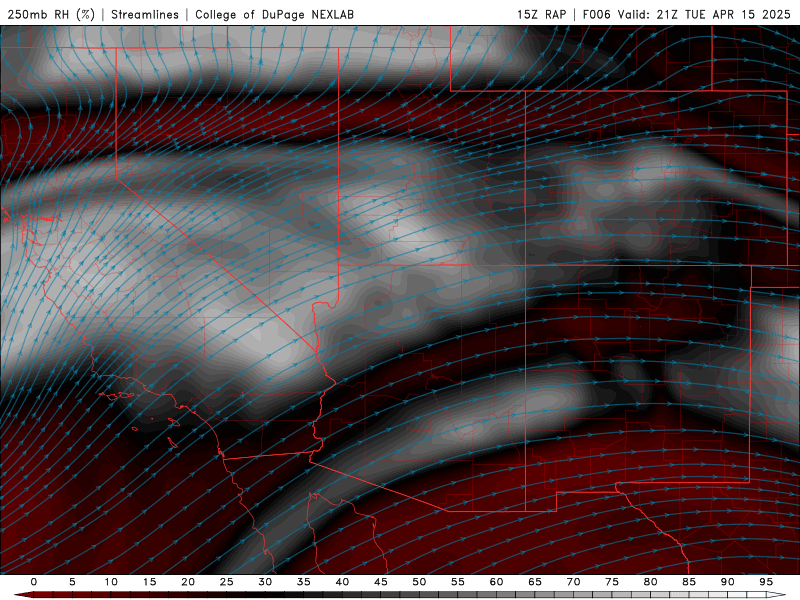Click the right arrow end of the color bar
This screenshot has height=600, width=800.
point(777,595)
